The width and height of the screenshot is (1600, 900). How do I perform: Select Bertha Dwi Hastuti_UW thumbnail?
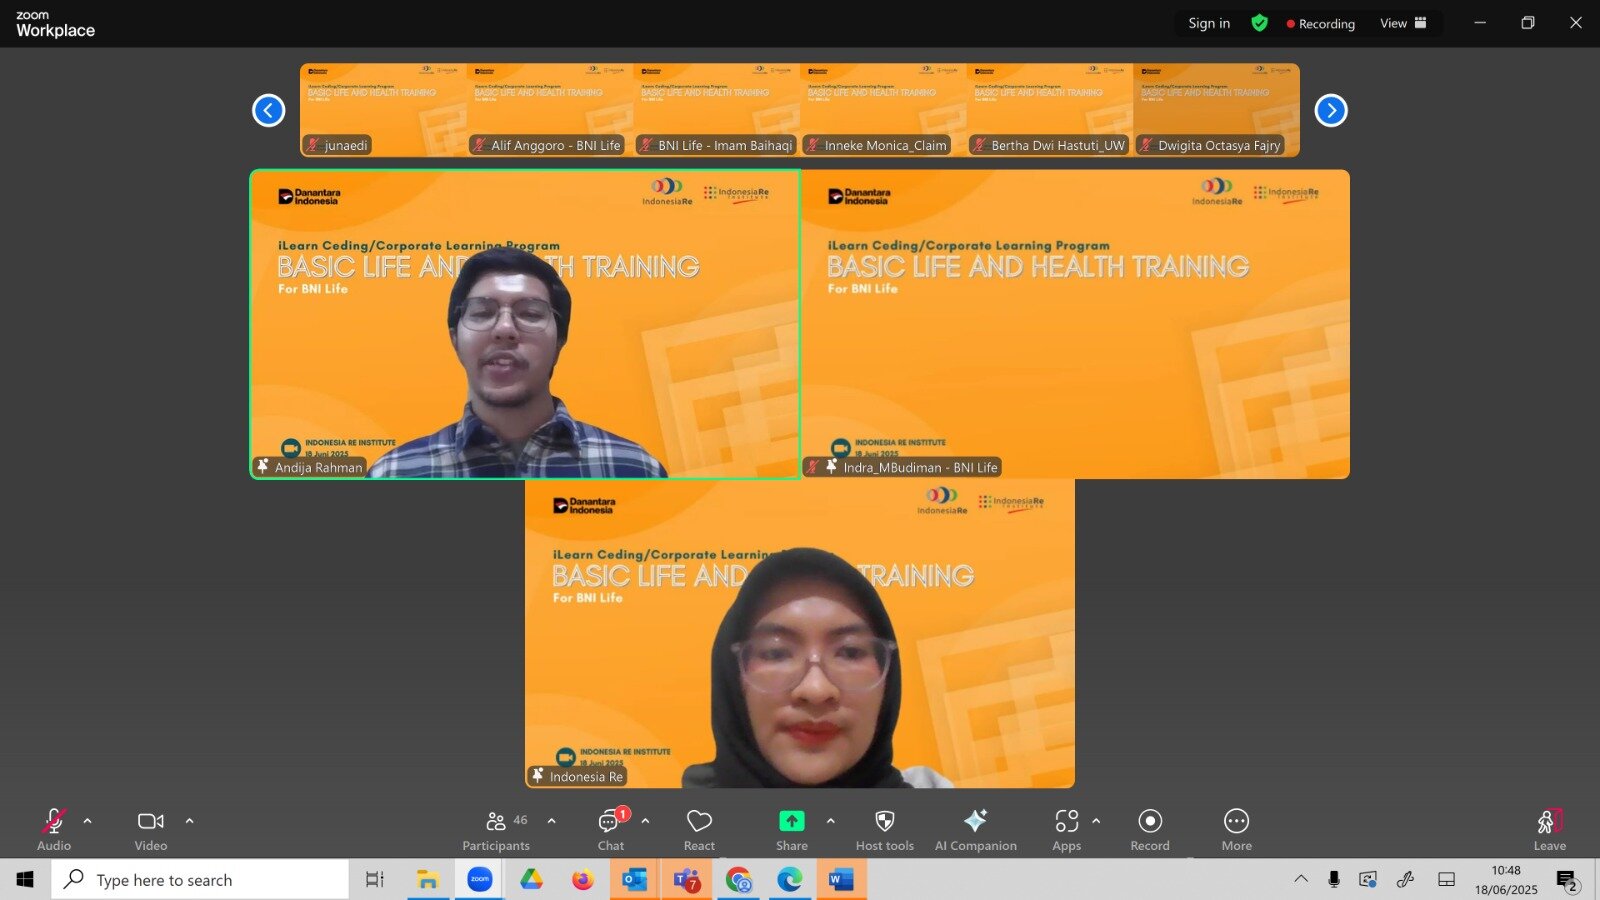click(x=1050, y=110)
